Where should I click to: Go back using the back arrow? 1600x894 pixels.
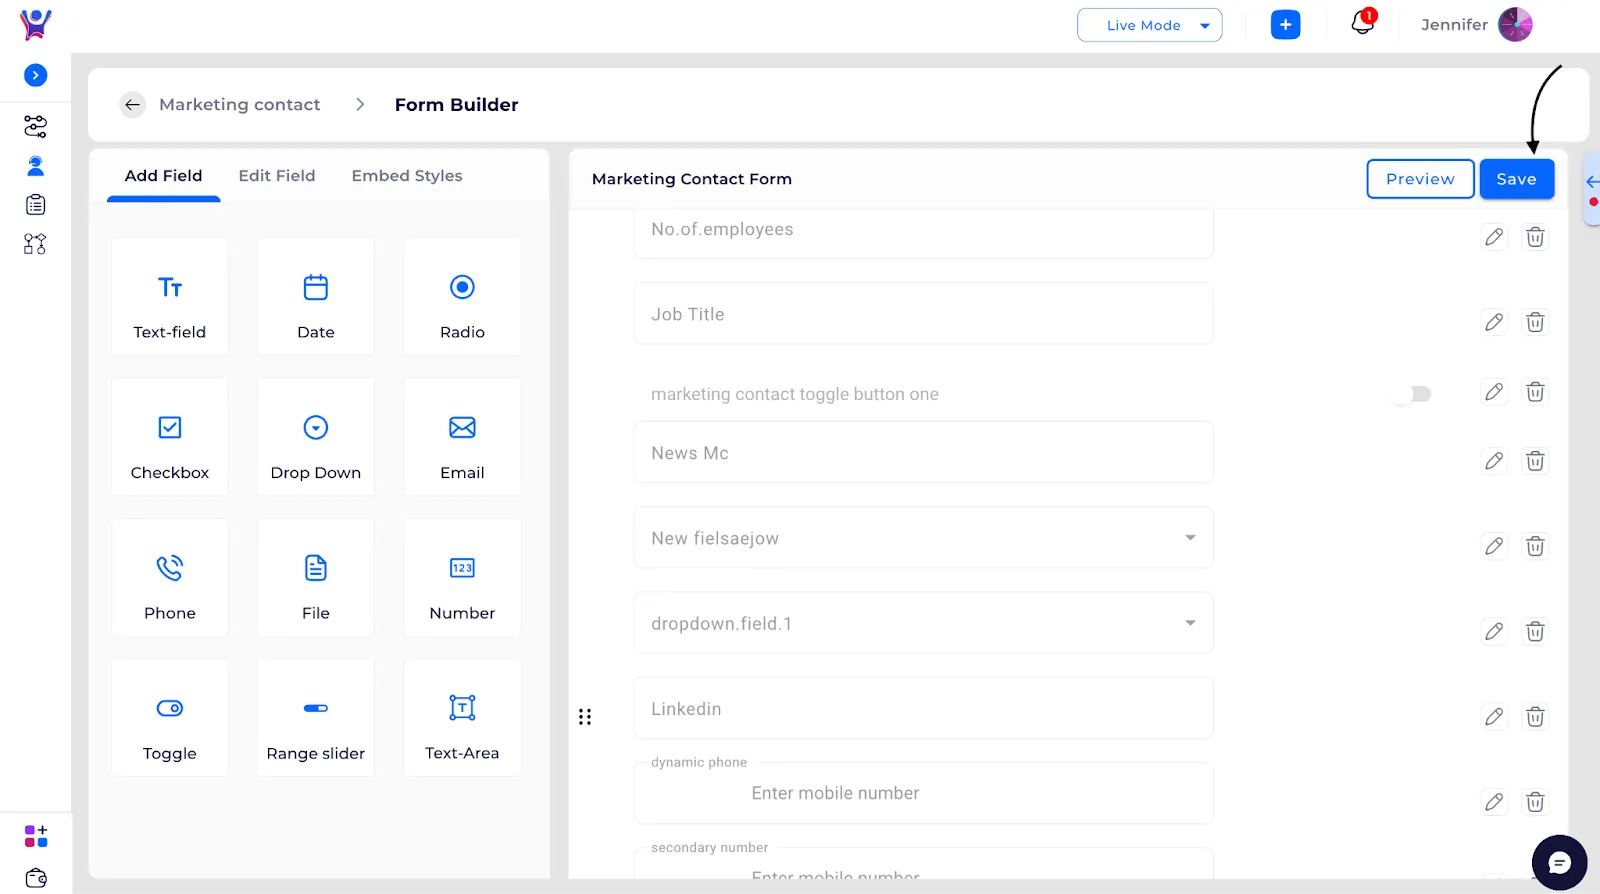pyautogui.click(x=133, y=104)
